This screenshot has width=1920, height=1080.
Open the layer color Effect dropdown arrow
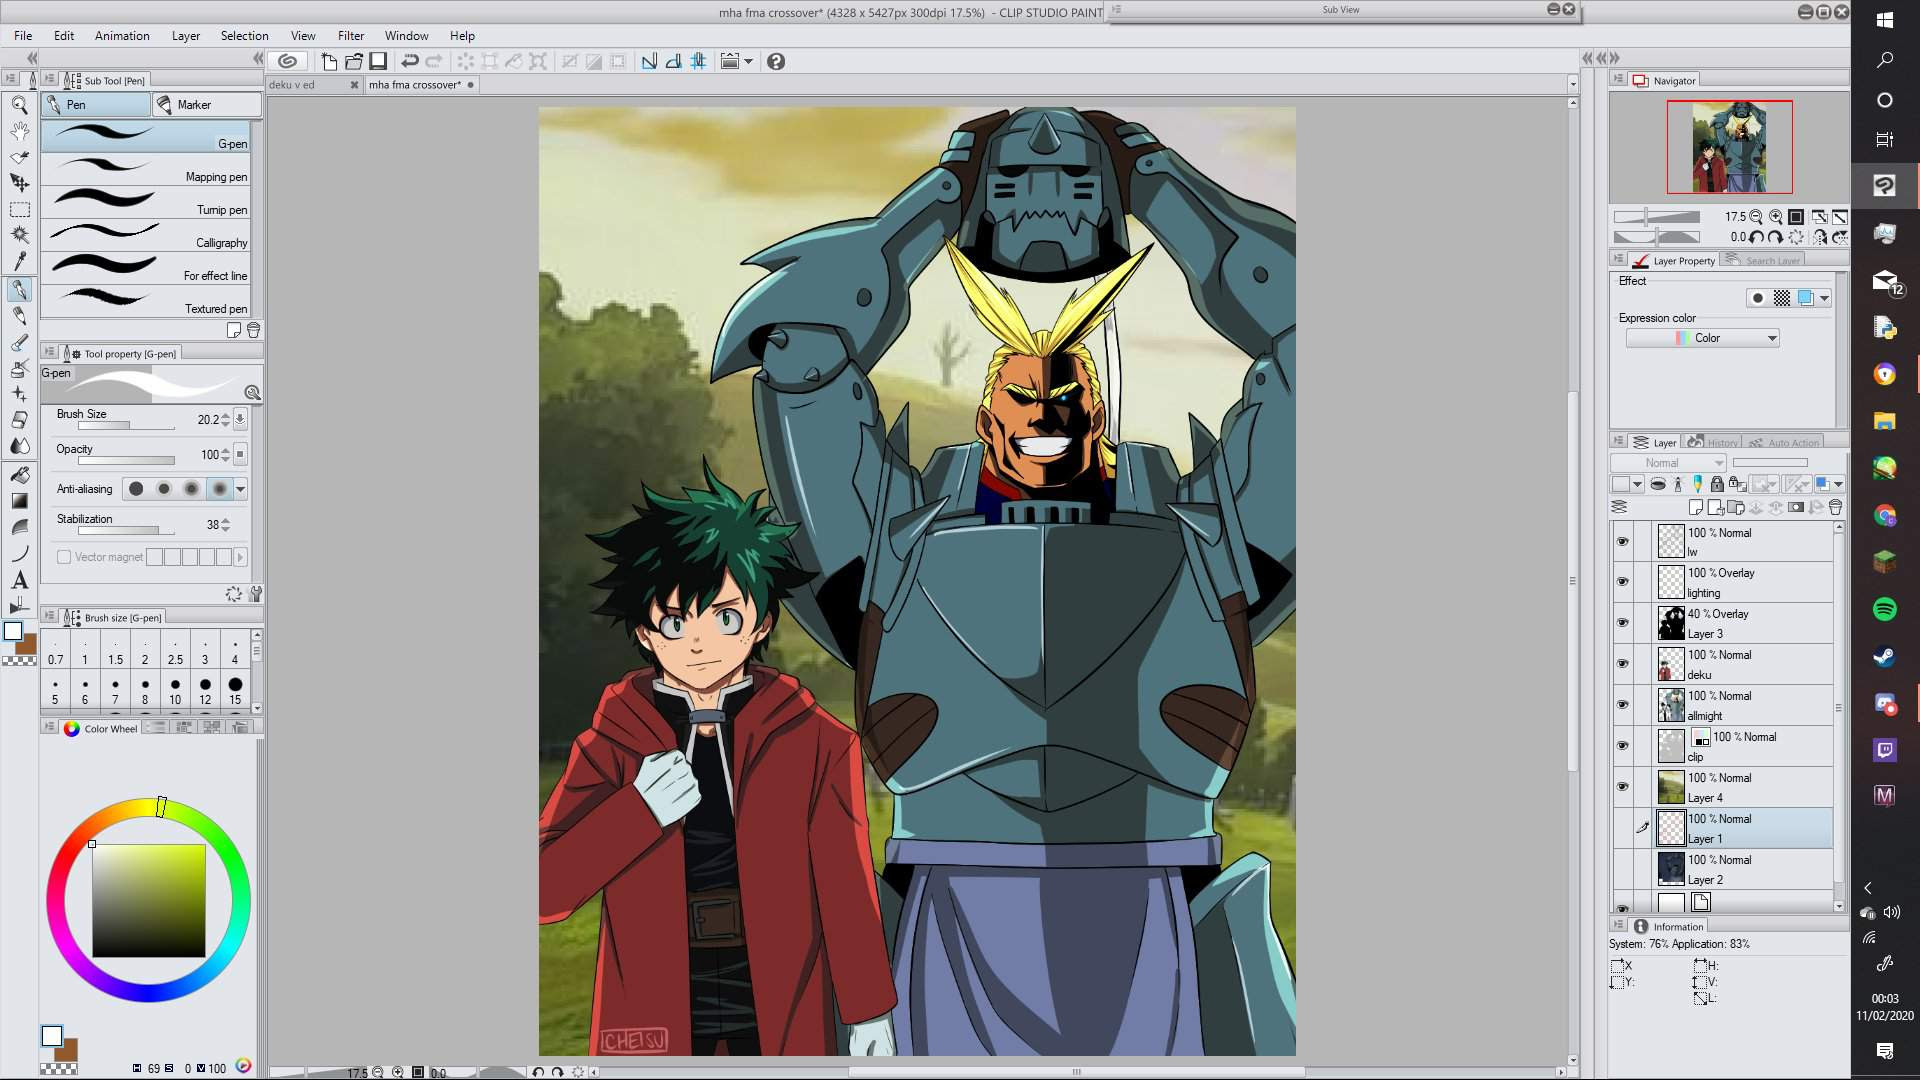[x=1824, y=298]
